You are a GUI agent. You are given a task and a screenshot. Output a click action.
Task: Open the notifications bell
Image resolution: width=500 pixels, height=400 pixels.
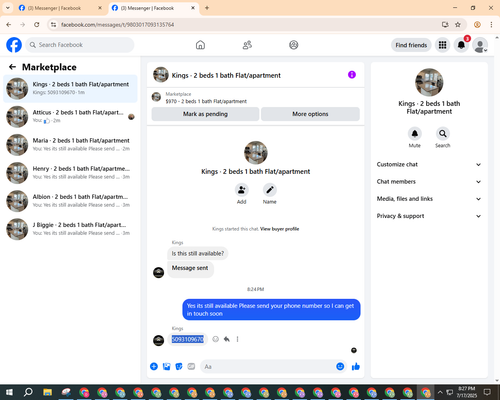461,45
